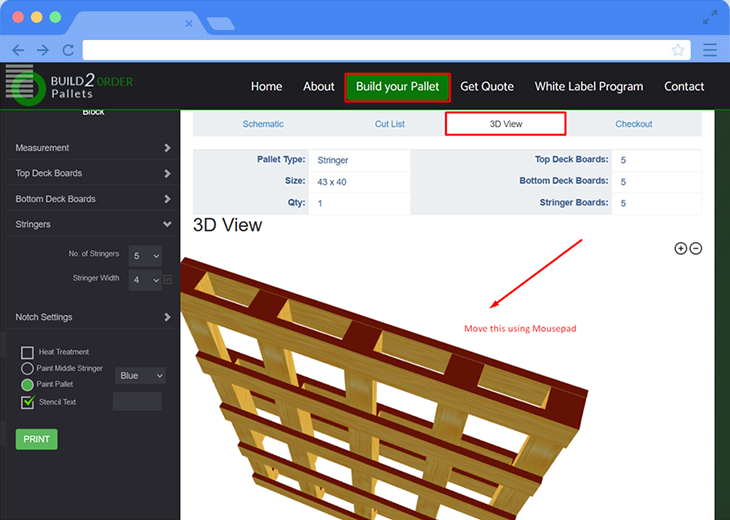Image resolution: width=730 pixels, height=520 pixels.
Task: Close the current browser tab
Action: point(189,23)
